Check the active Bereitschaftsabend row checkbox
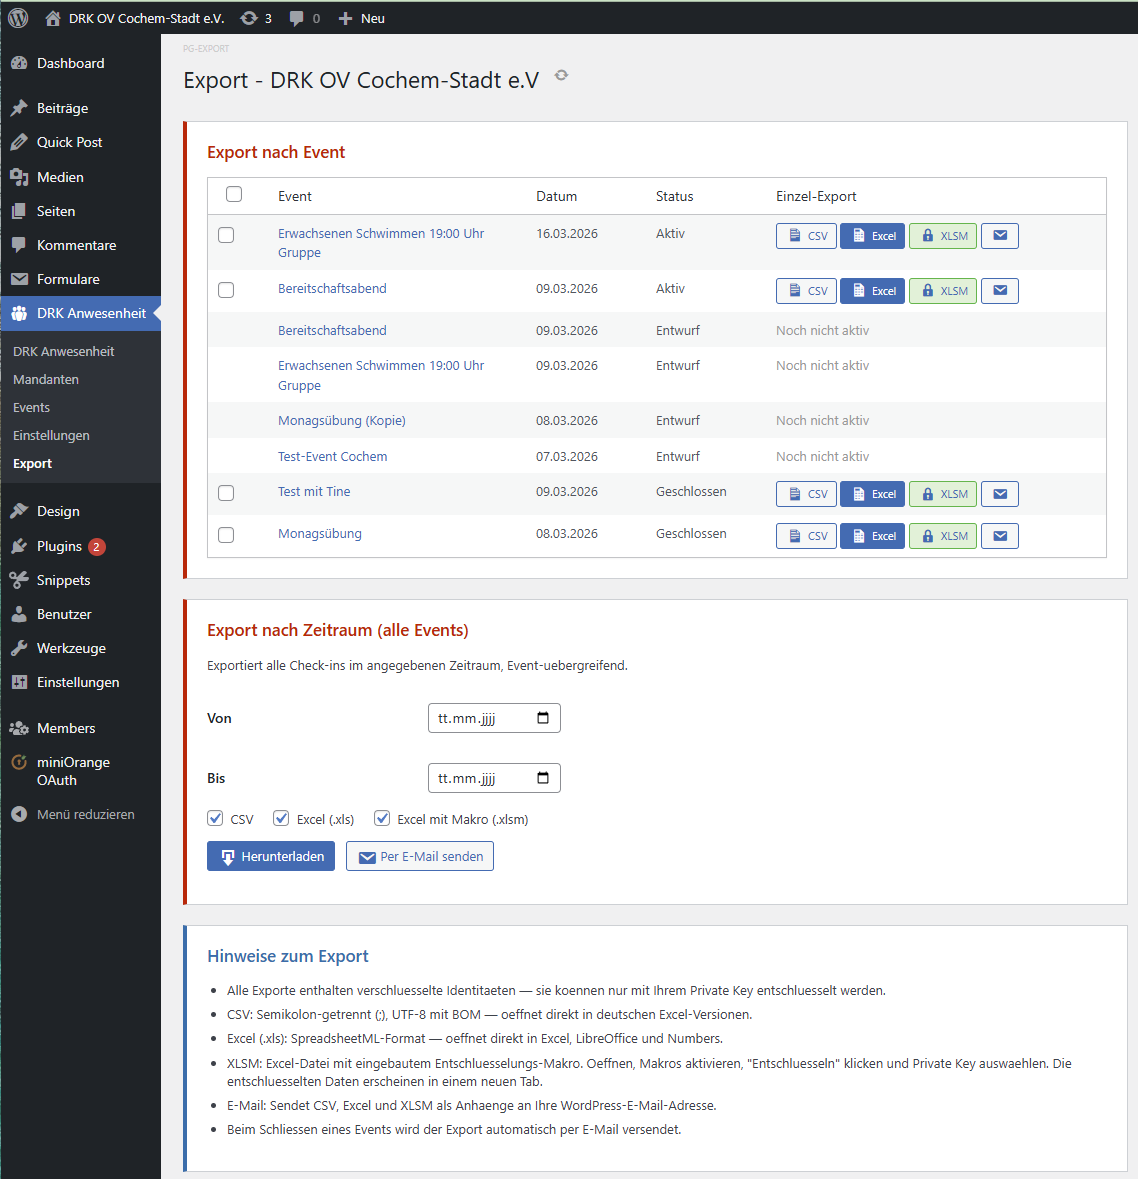 coord(226,289)
